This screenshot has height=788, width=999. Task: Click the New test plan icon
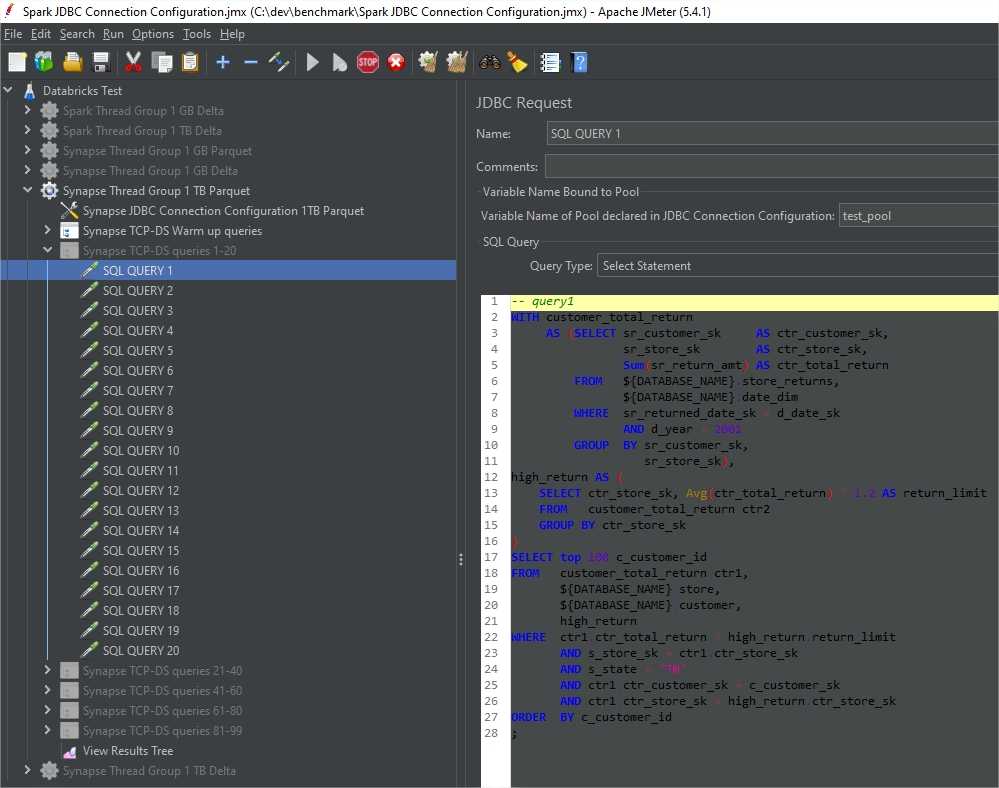click(x=17, y=62)
